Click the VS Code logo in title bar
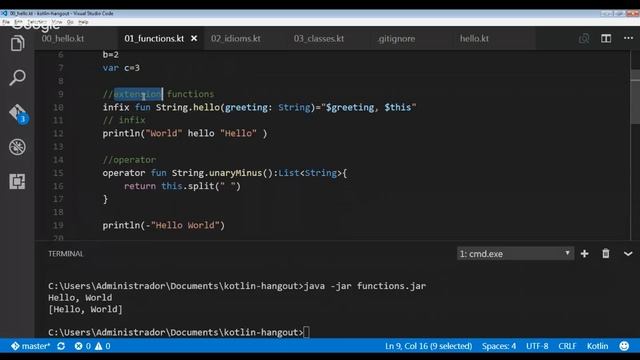 pyautogui.click(x=4, y=13)
